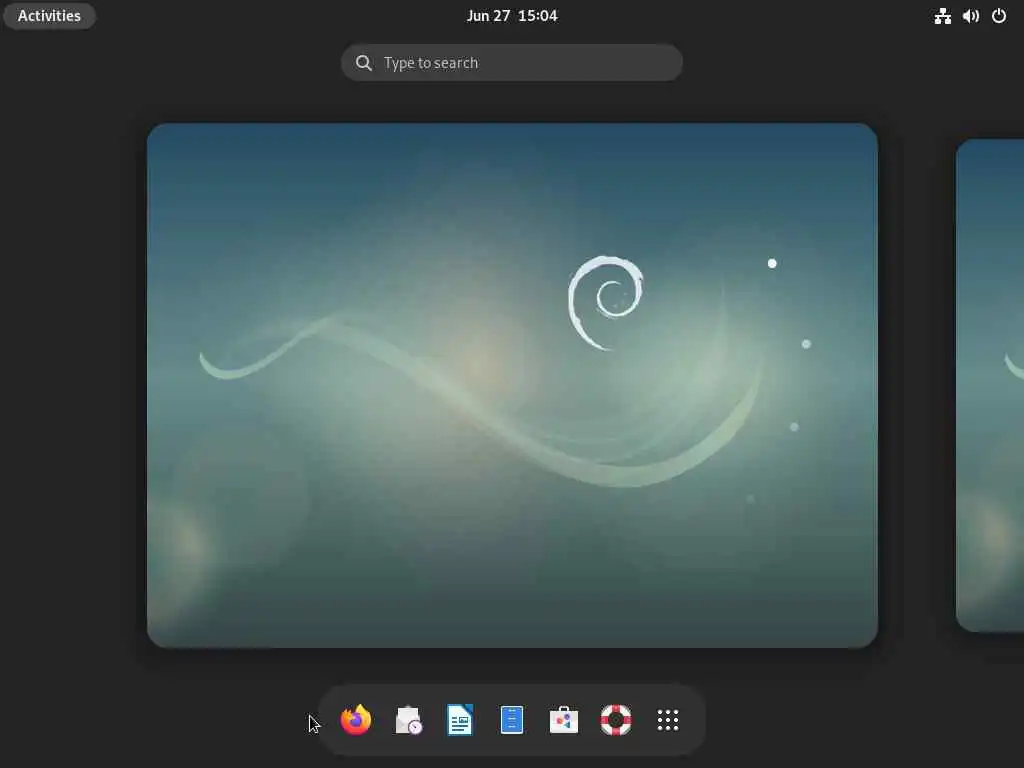Click the search magnifier icon
1024x768 pixels.
364,63
